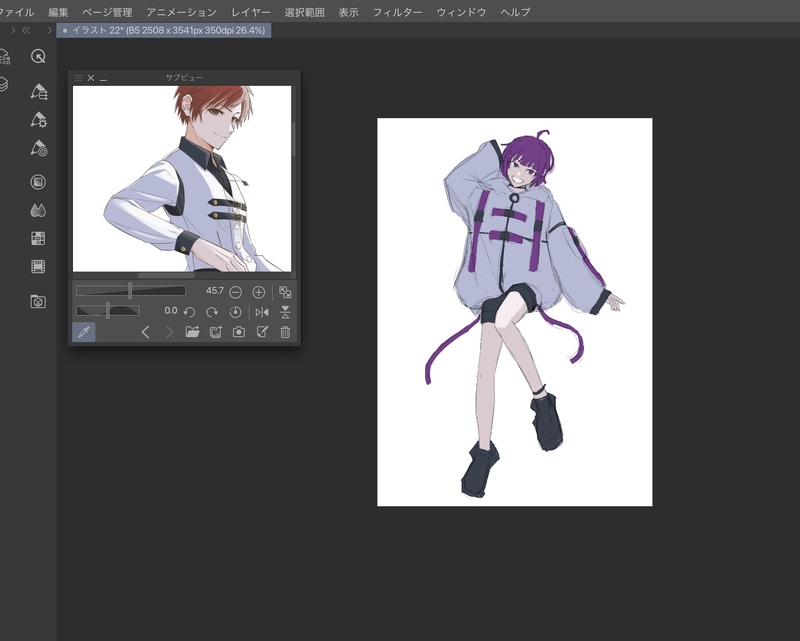Image resolution: width=800 pixels, height=641 pixels.
Task: Collapse the palette dock double-chevron
Action: 26,31
